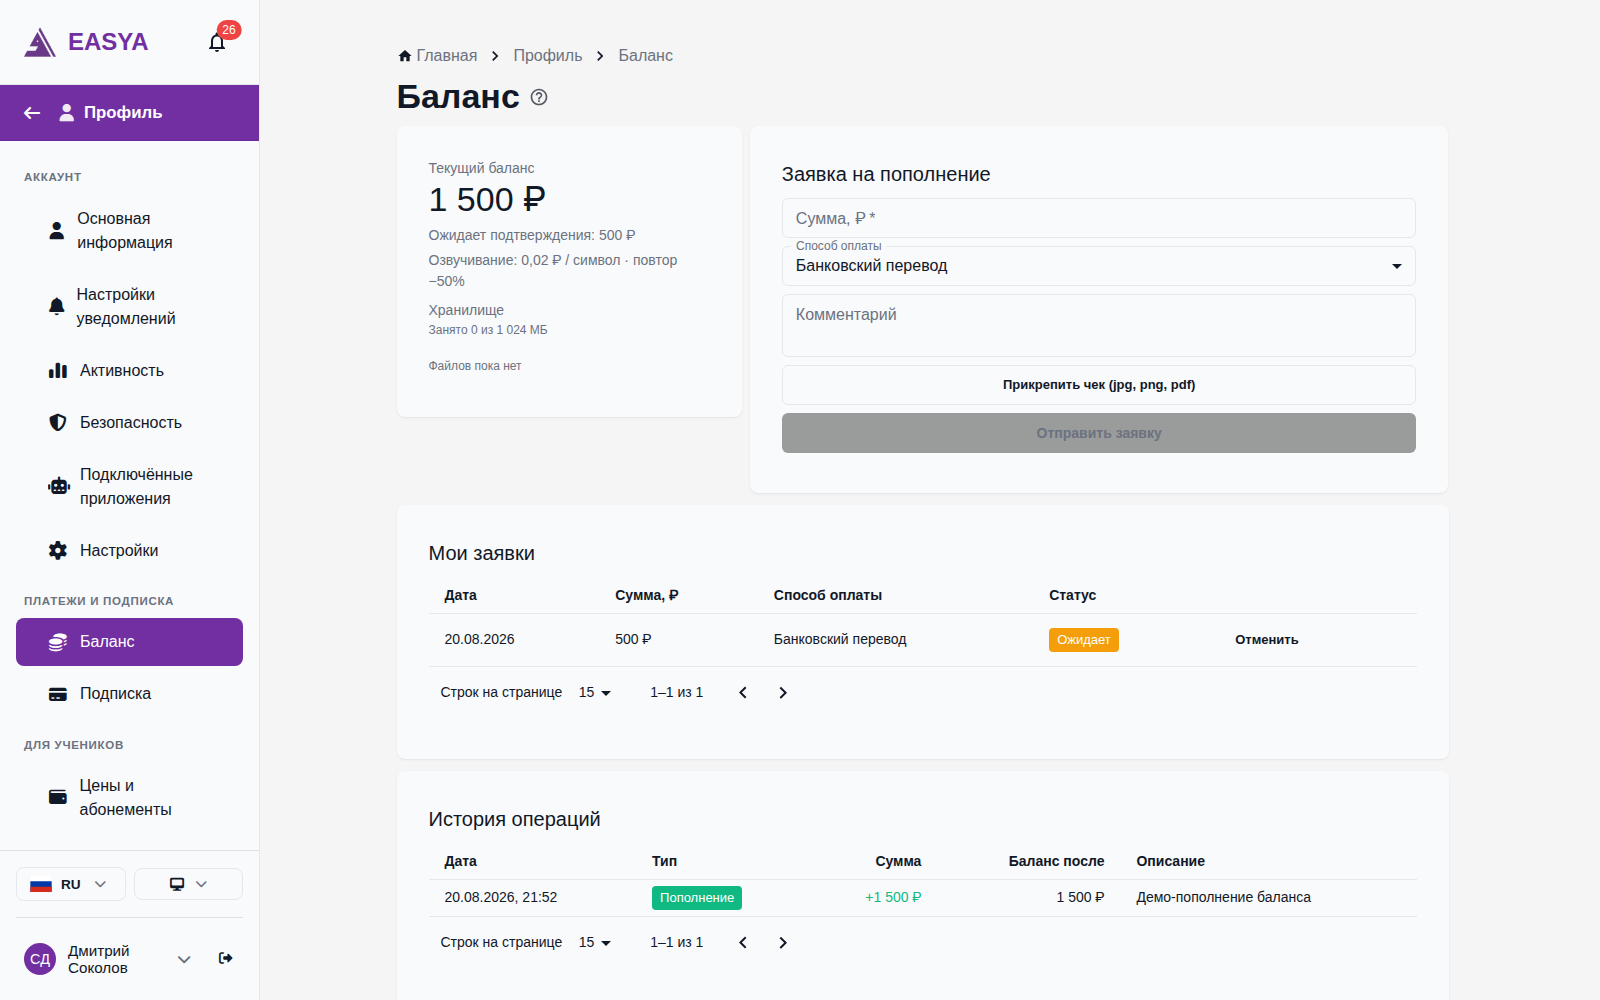Go to previous page in История операций
This screenshot has height=1000, width=1600.
pyautogui.click(x=743, y=943)
